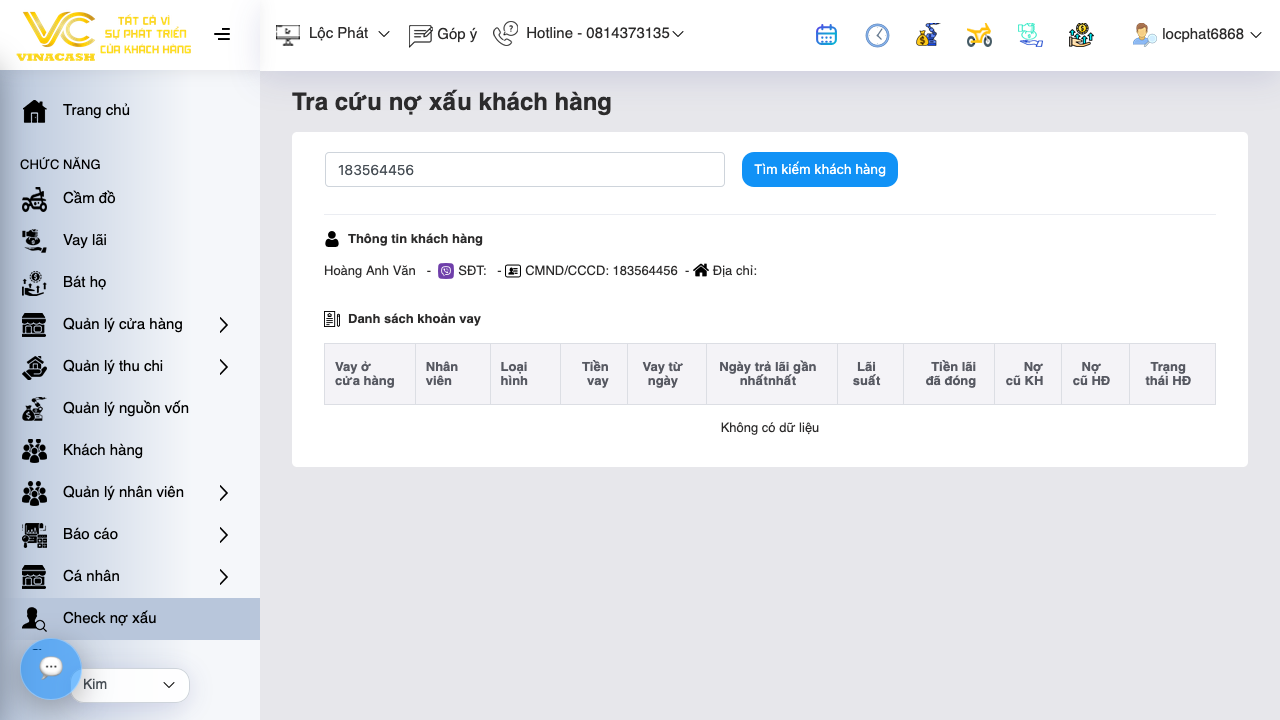
Task: Click the Lãi suất column header
Action: coord(870,374)
